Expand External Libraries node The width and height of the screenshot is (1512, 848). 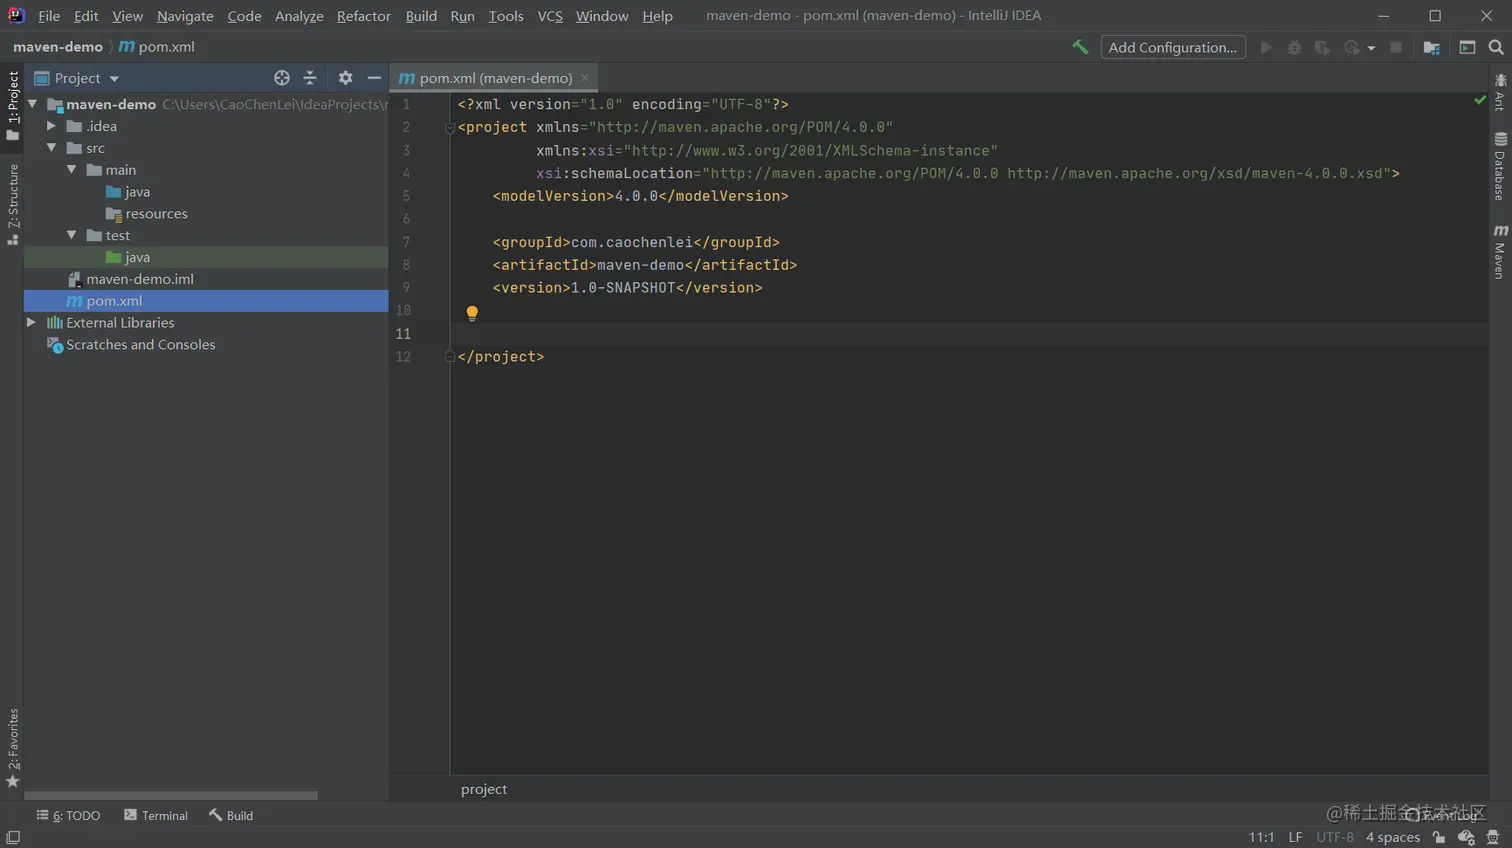pyautogui.click(x=32, y=323)
